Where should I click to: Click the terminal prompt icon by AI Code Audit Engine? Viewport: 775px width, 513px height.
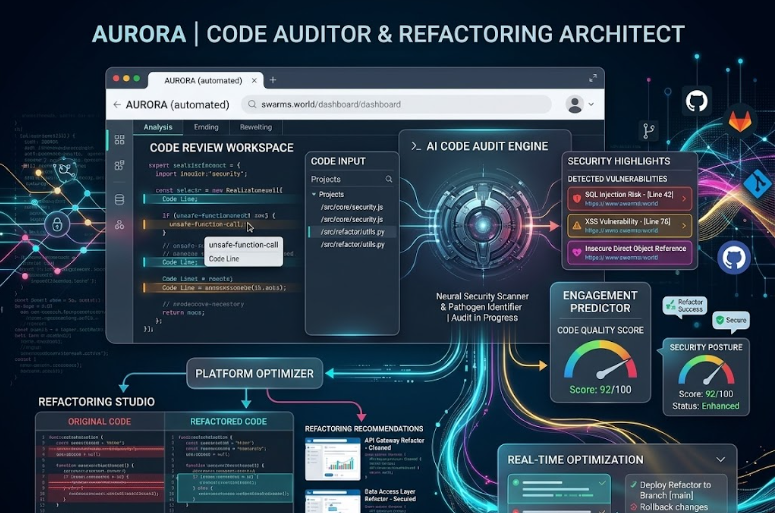416,146
